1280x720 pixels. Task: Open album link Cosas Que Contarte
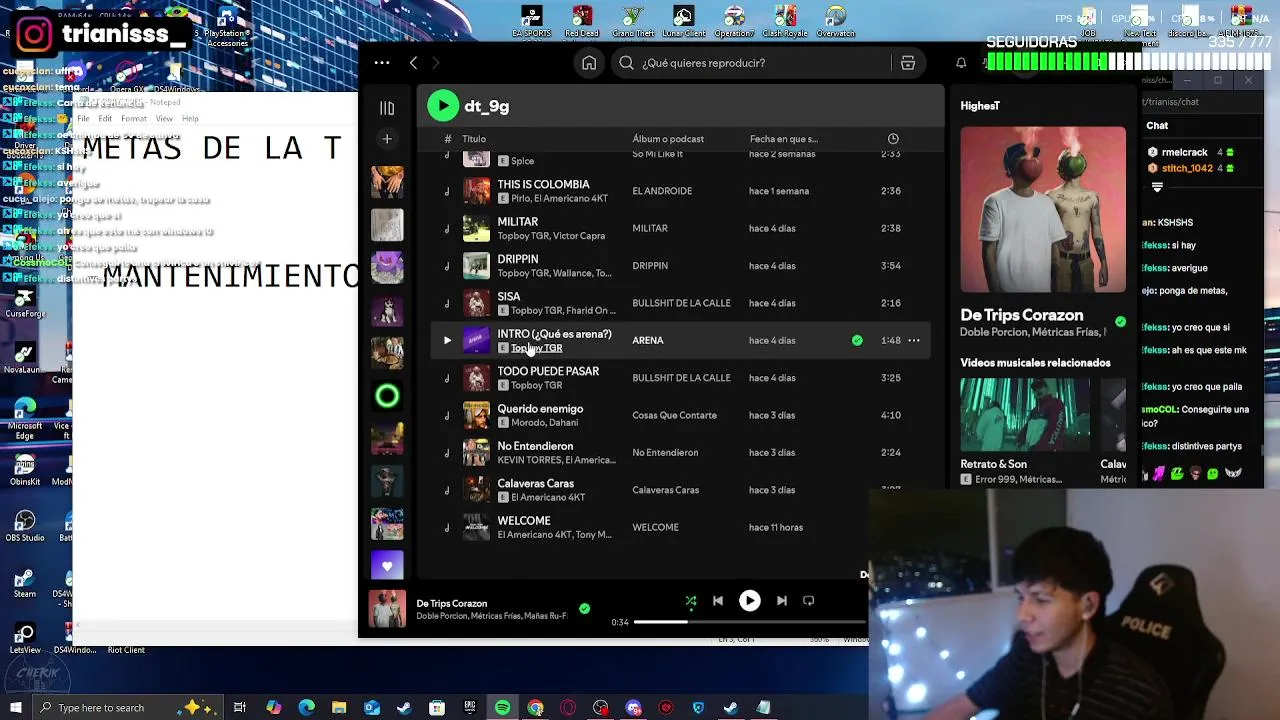tap(674, 415)
